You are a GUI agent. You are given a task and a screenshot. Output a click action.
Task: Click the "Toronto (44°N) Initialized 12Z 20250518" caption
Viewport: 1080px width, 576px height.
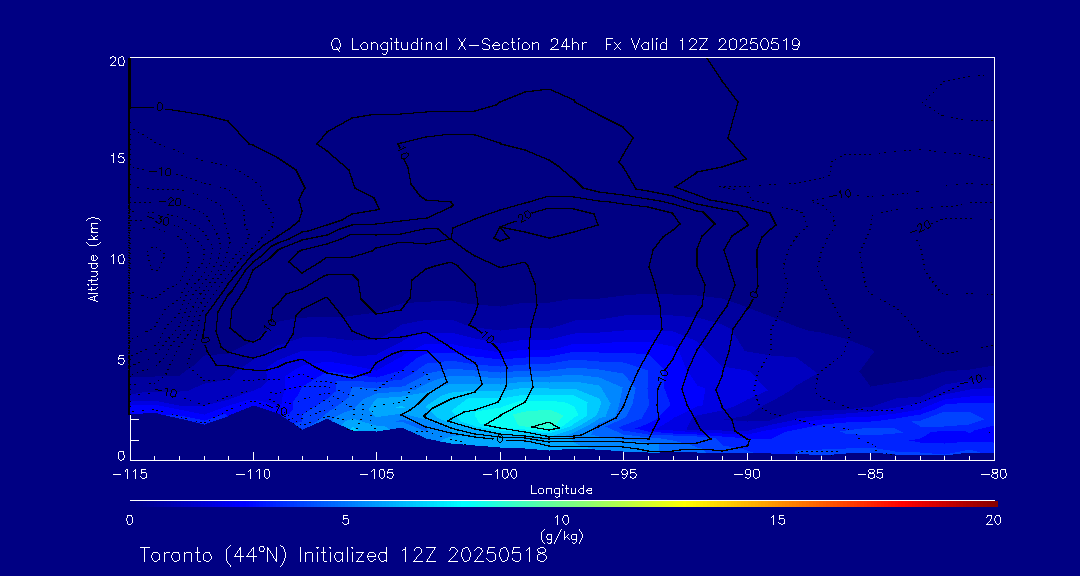pyautogui.click(x=344, y=555)
